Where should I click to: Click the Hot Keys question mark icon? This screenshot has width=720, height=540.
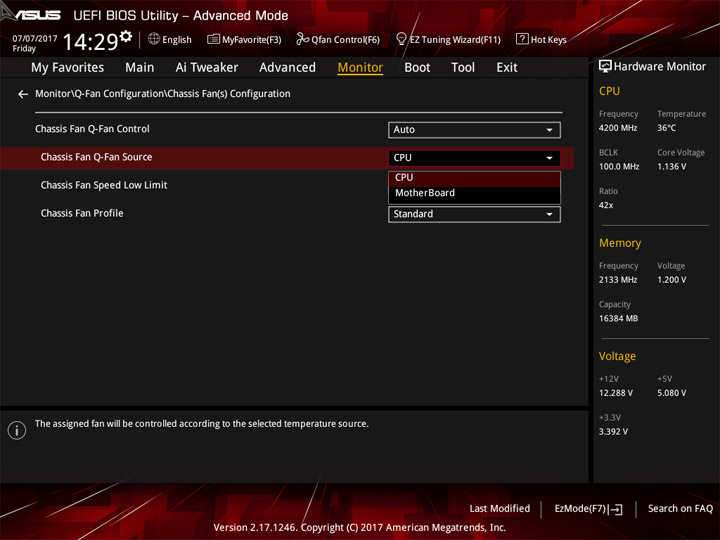pos(522,39)
